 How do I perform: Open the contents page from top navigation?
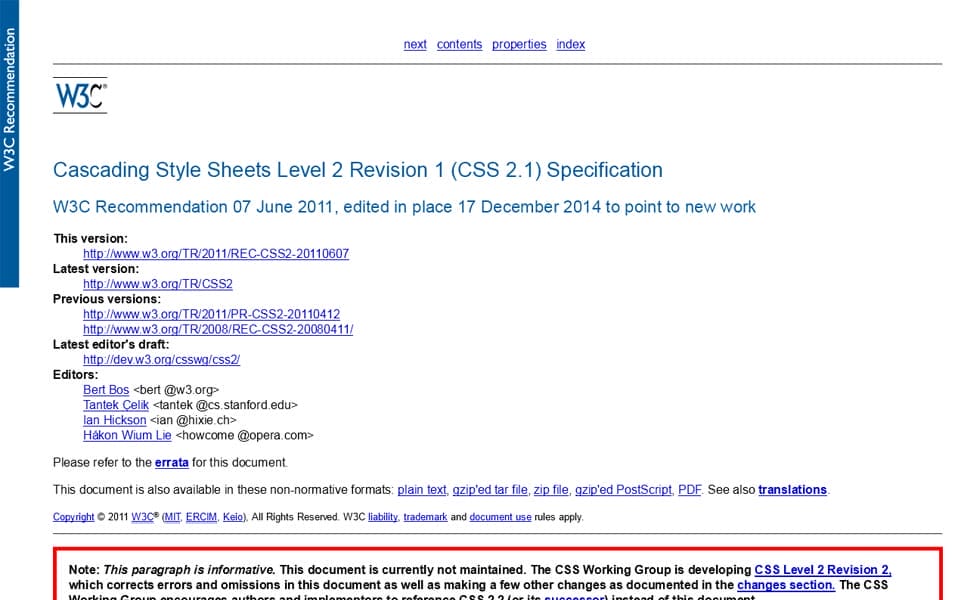tap(459, 44)
